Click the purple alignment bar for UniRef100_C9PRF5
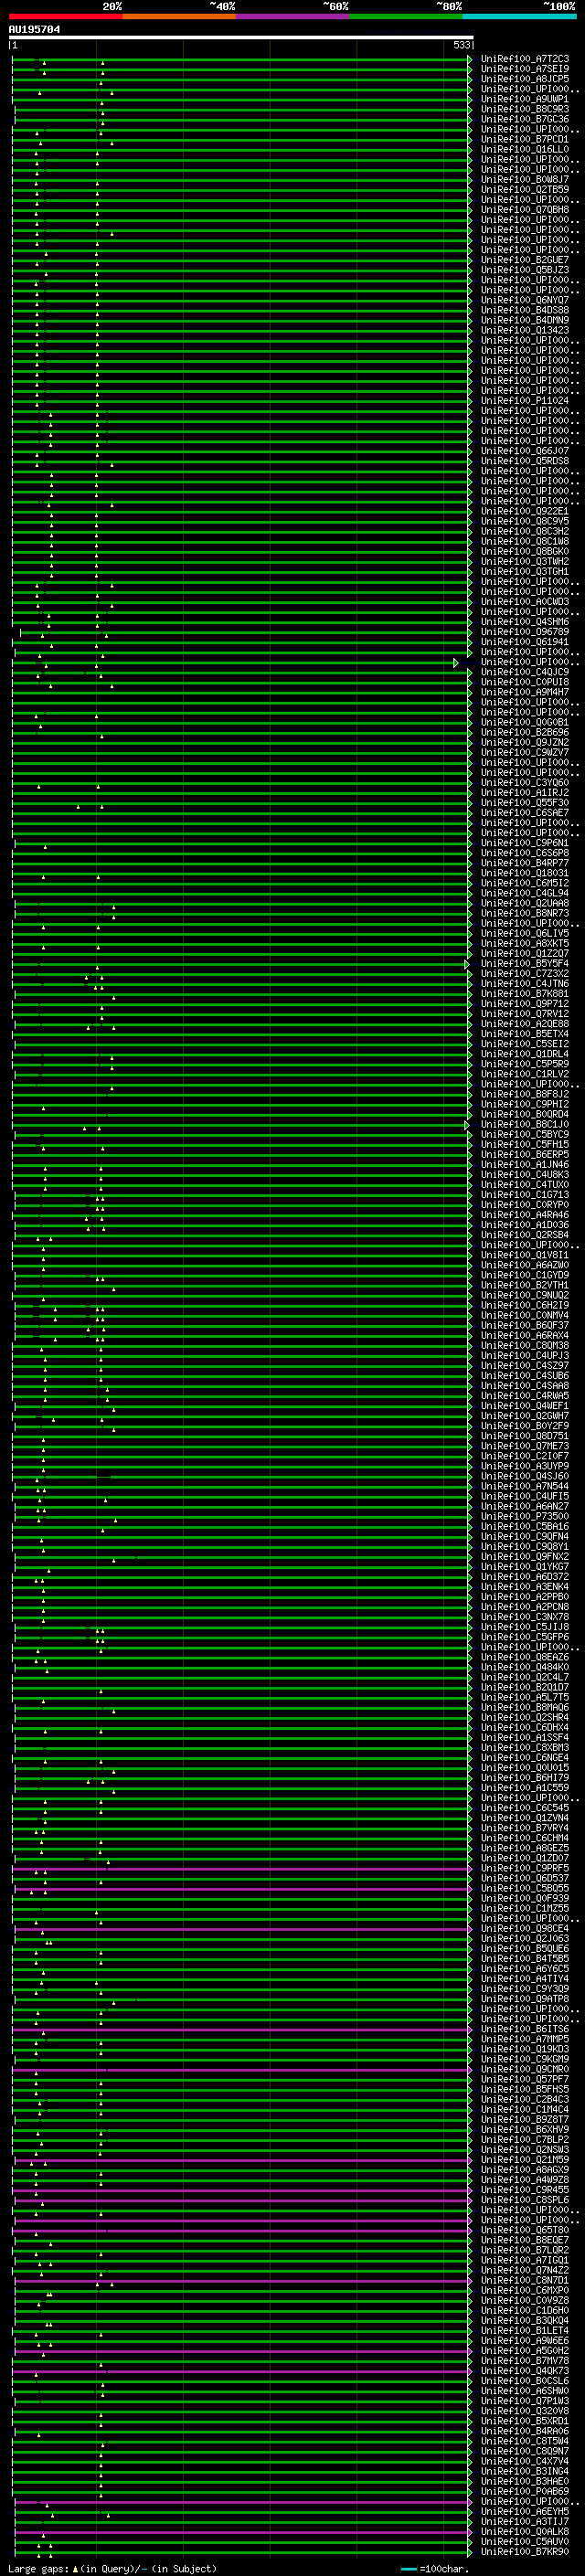 (x=241, y=1869)
